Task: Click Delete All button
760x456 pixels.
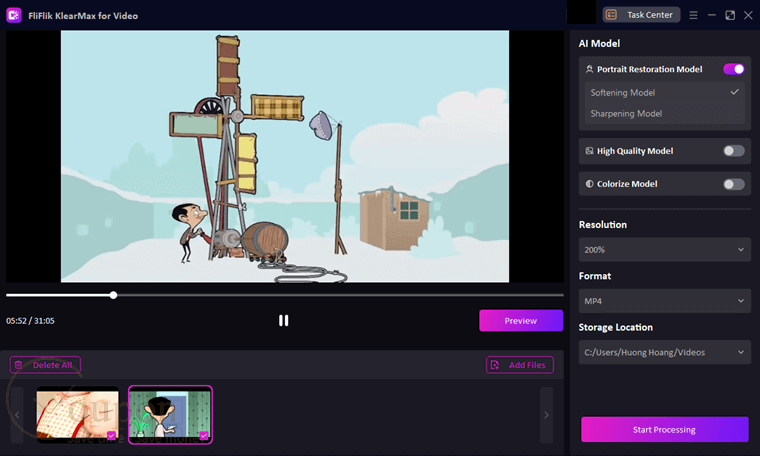Action: (x=45, y=365)
